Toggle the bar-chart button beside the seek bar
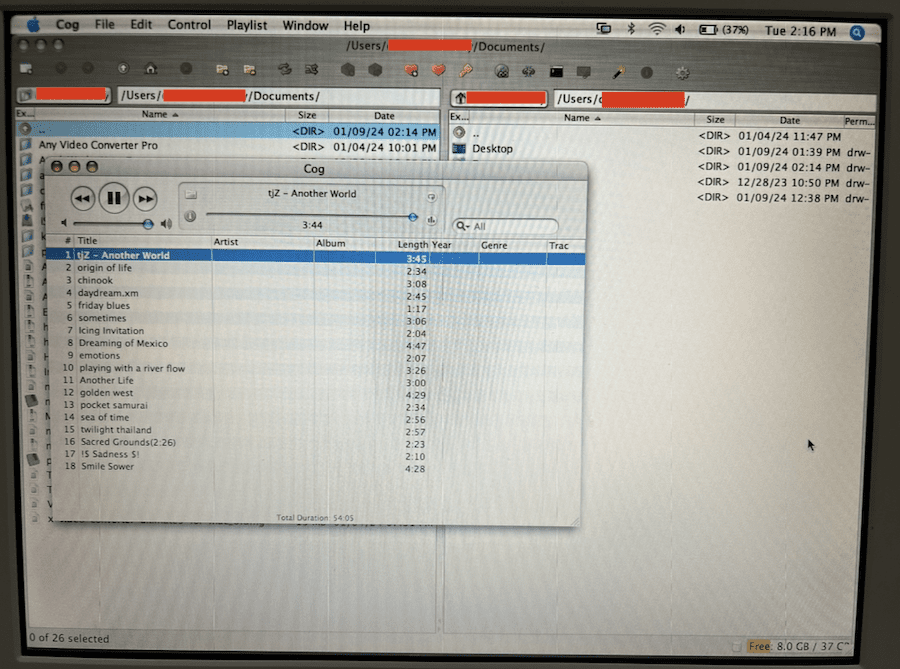 point(431,220)
